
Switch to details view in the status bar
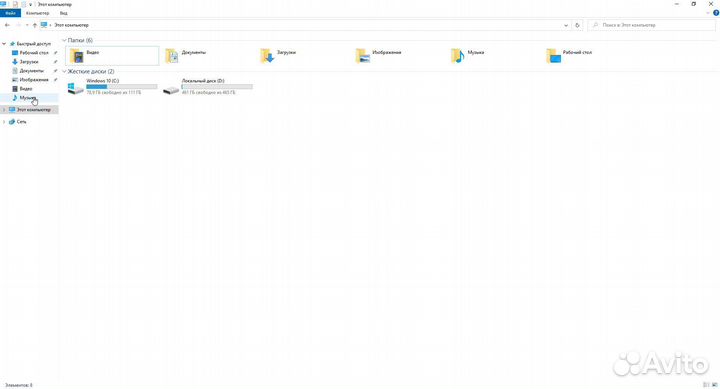pyautogui.click(x=706, y=385)
